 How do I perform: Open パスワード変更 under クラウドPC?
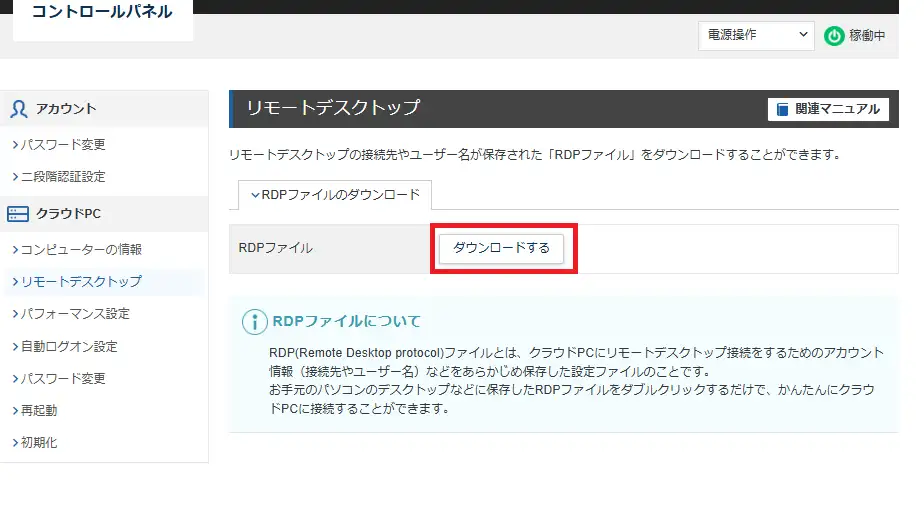[62, 378]
